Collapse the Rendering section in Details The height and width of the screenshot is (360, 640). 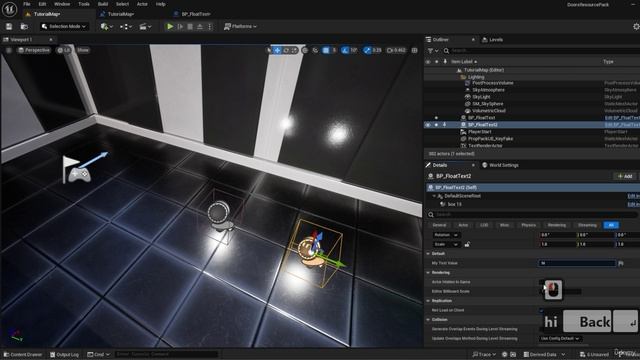pyautogui.click(x=428, y=273)
